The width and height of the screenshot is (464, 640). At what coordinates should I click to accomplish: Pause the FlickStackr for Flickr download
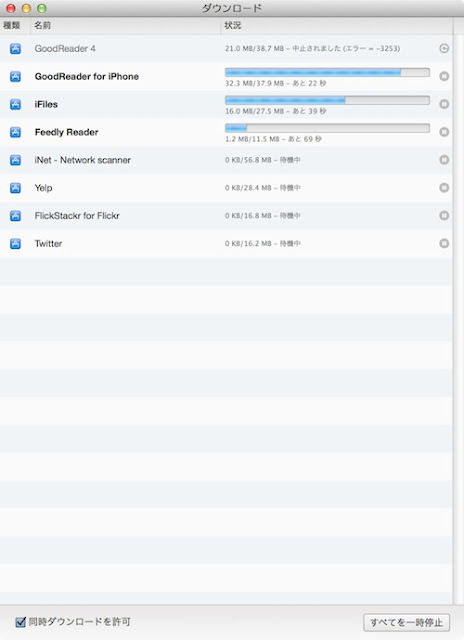tap(444, 216)
